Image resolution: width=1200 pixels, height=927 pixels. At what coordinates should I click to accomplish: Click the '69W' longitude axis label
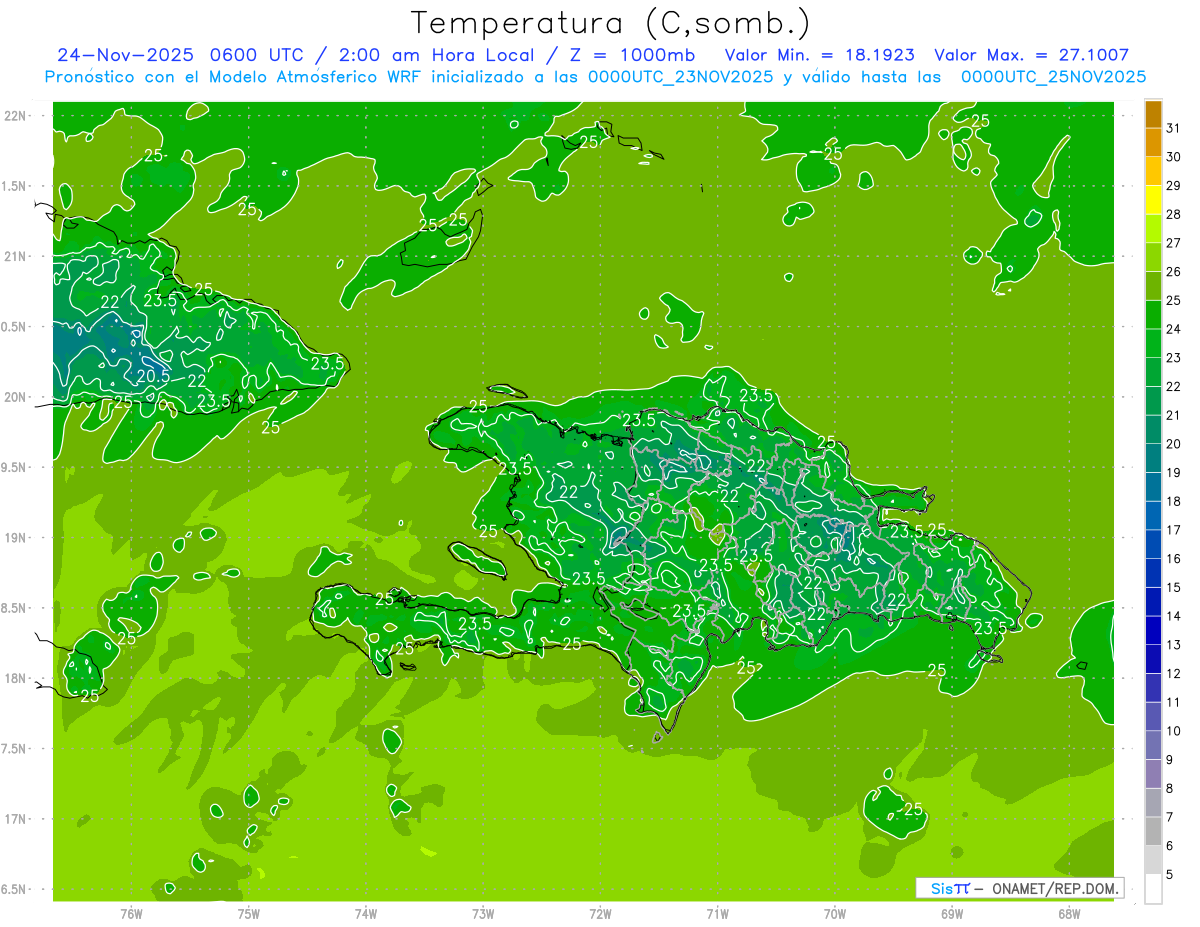[952, 913]
